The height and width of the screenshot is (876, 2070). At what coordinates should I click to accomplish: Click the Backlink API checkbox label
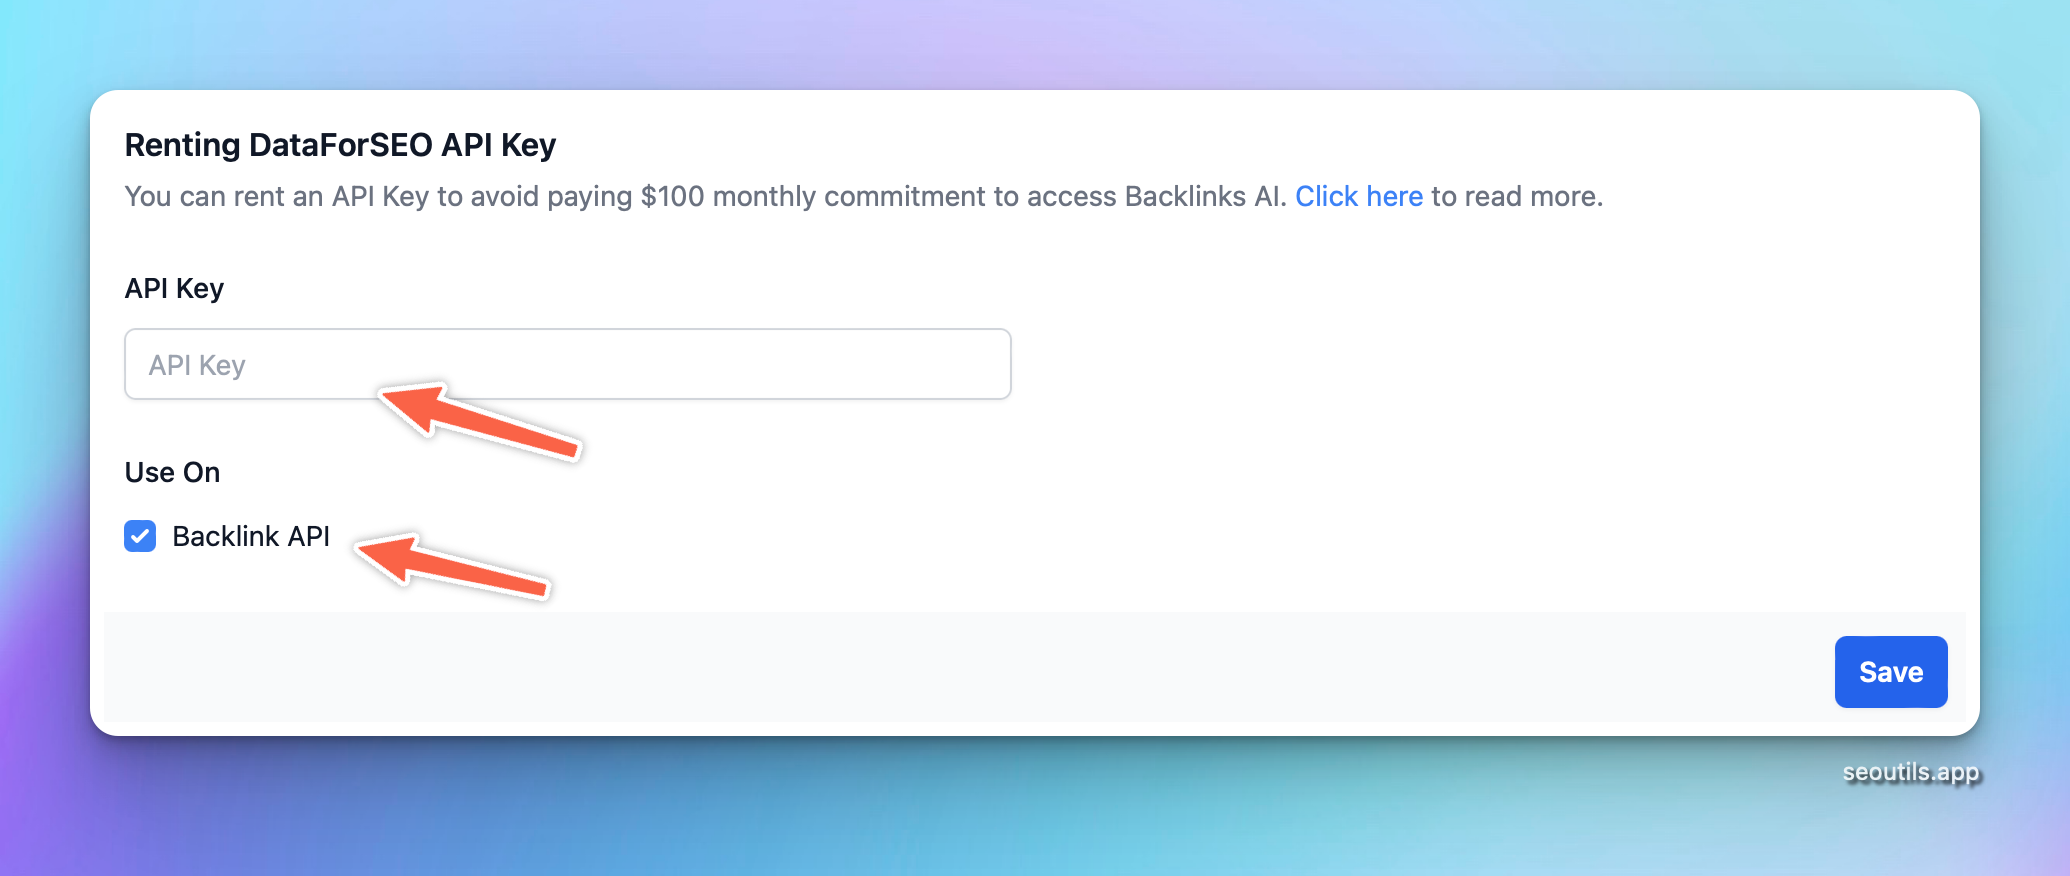point(251,536)
